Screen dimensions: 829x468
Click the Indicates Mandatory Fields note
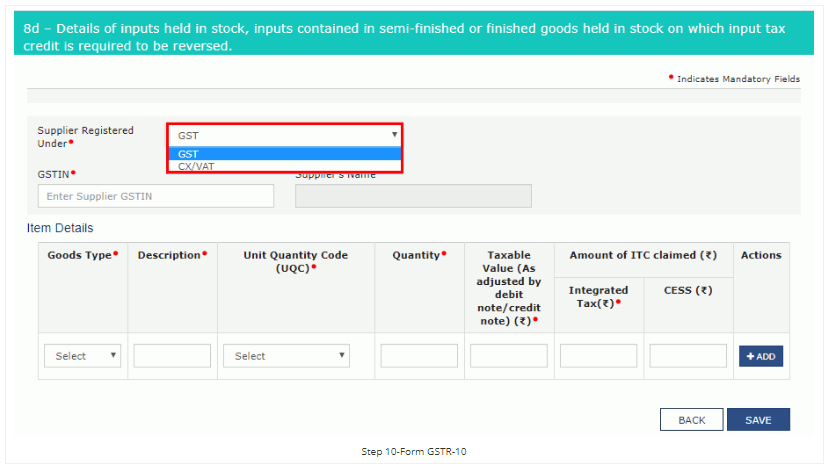pyautogui.click(x=737, y=79)
